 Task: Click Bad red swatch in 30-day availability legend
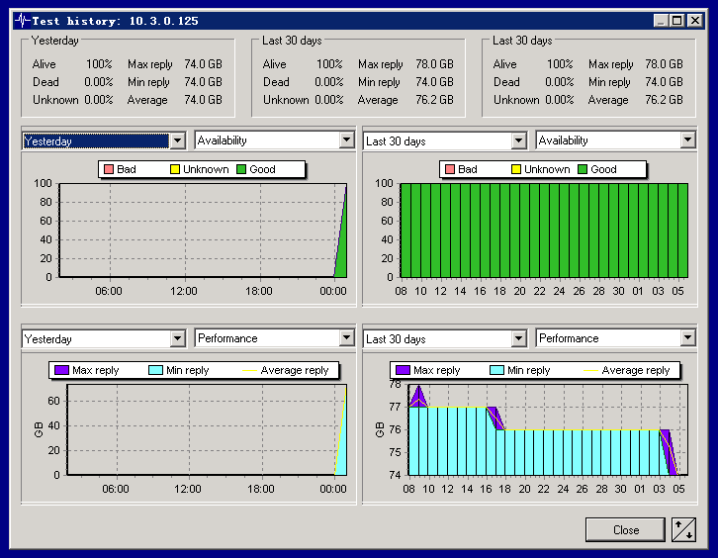tap(450, 169)
